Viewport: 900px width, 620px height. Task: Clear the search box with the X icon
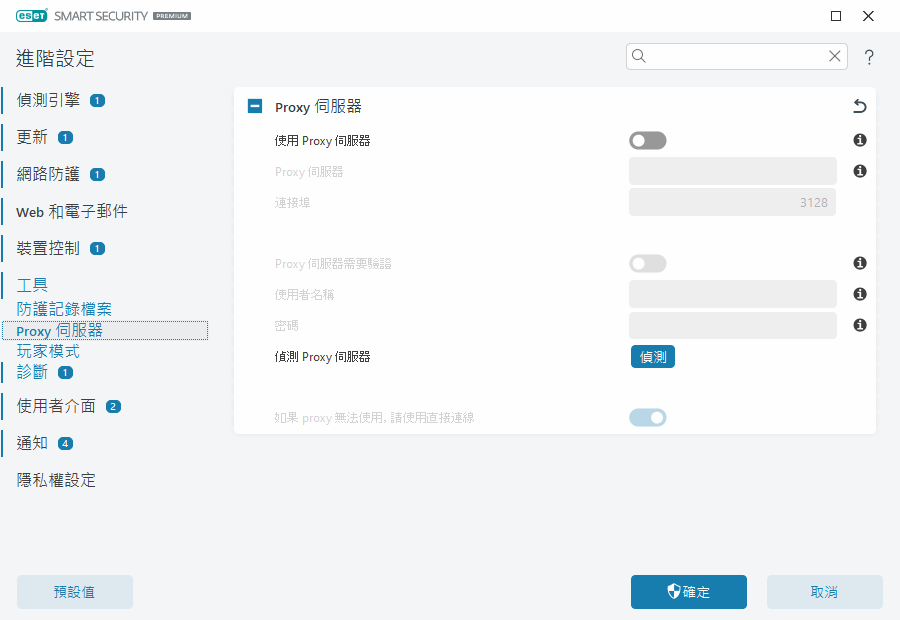point(834,56)
